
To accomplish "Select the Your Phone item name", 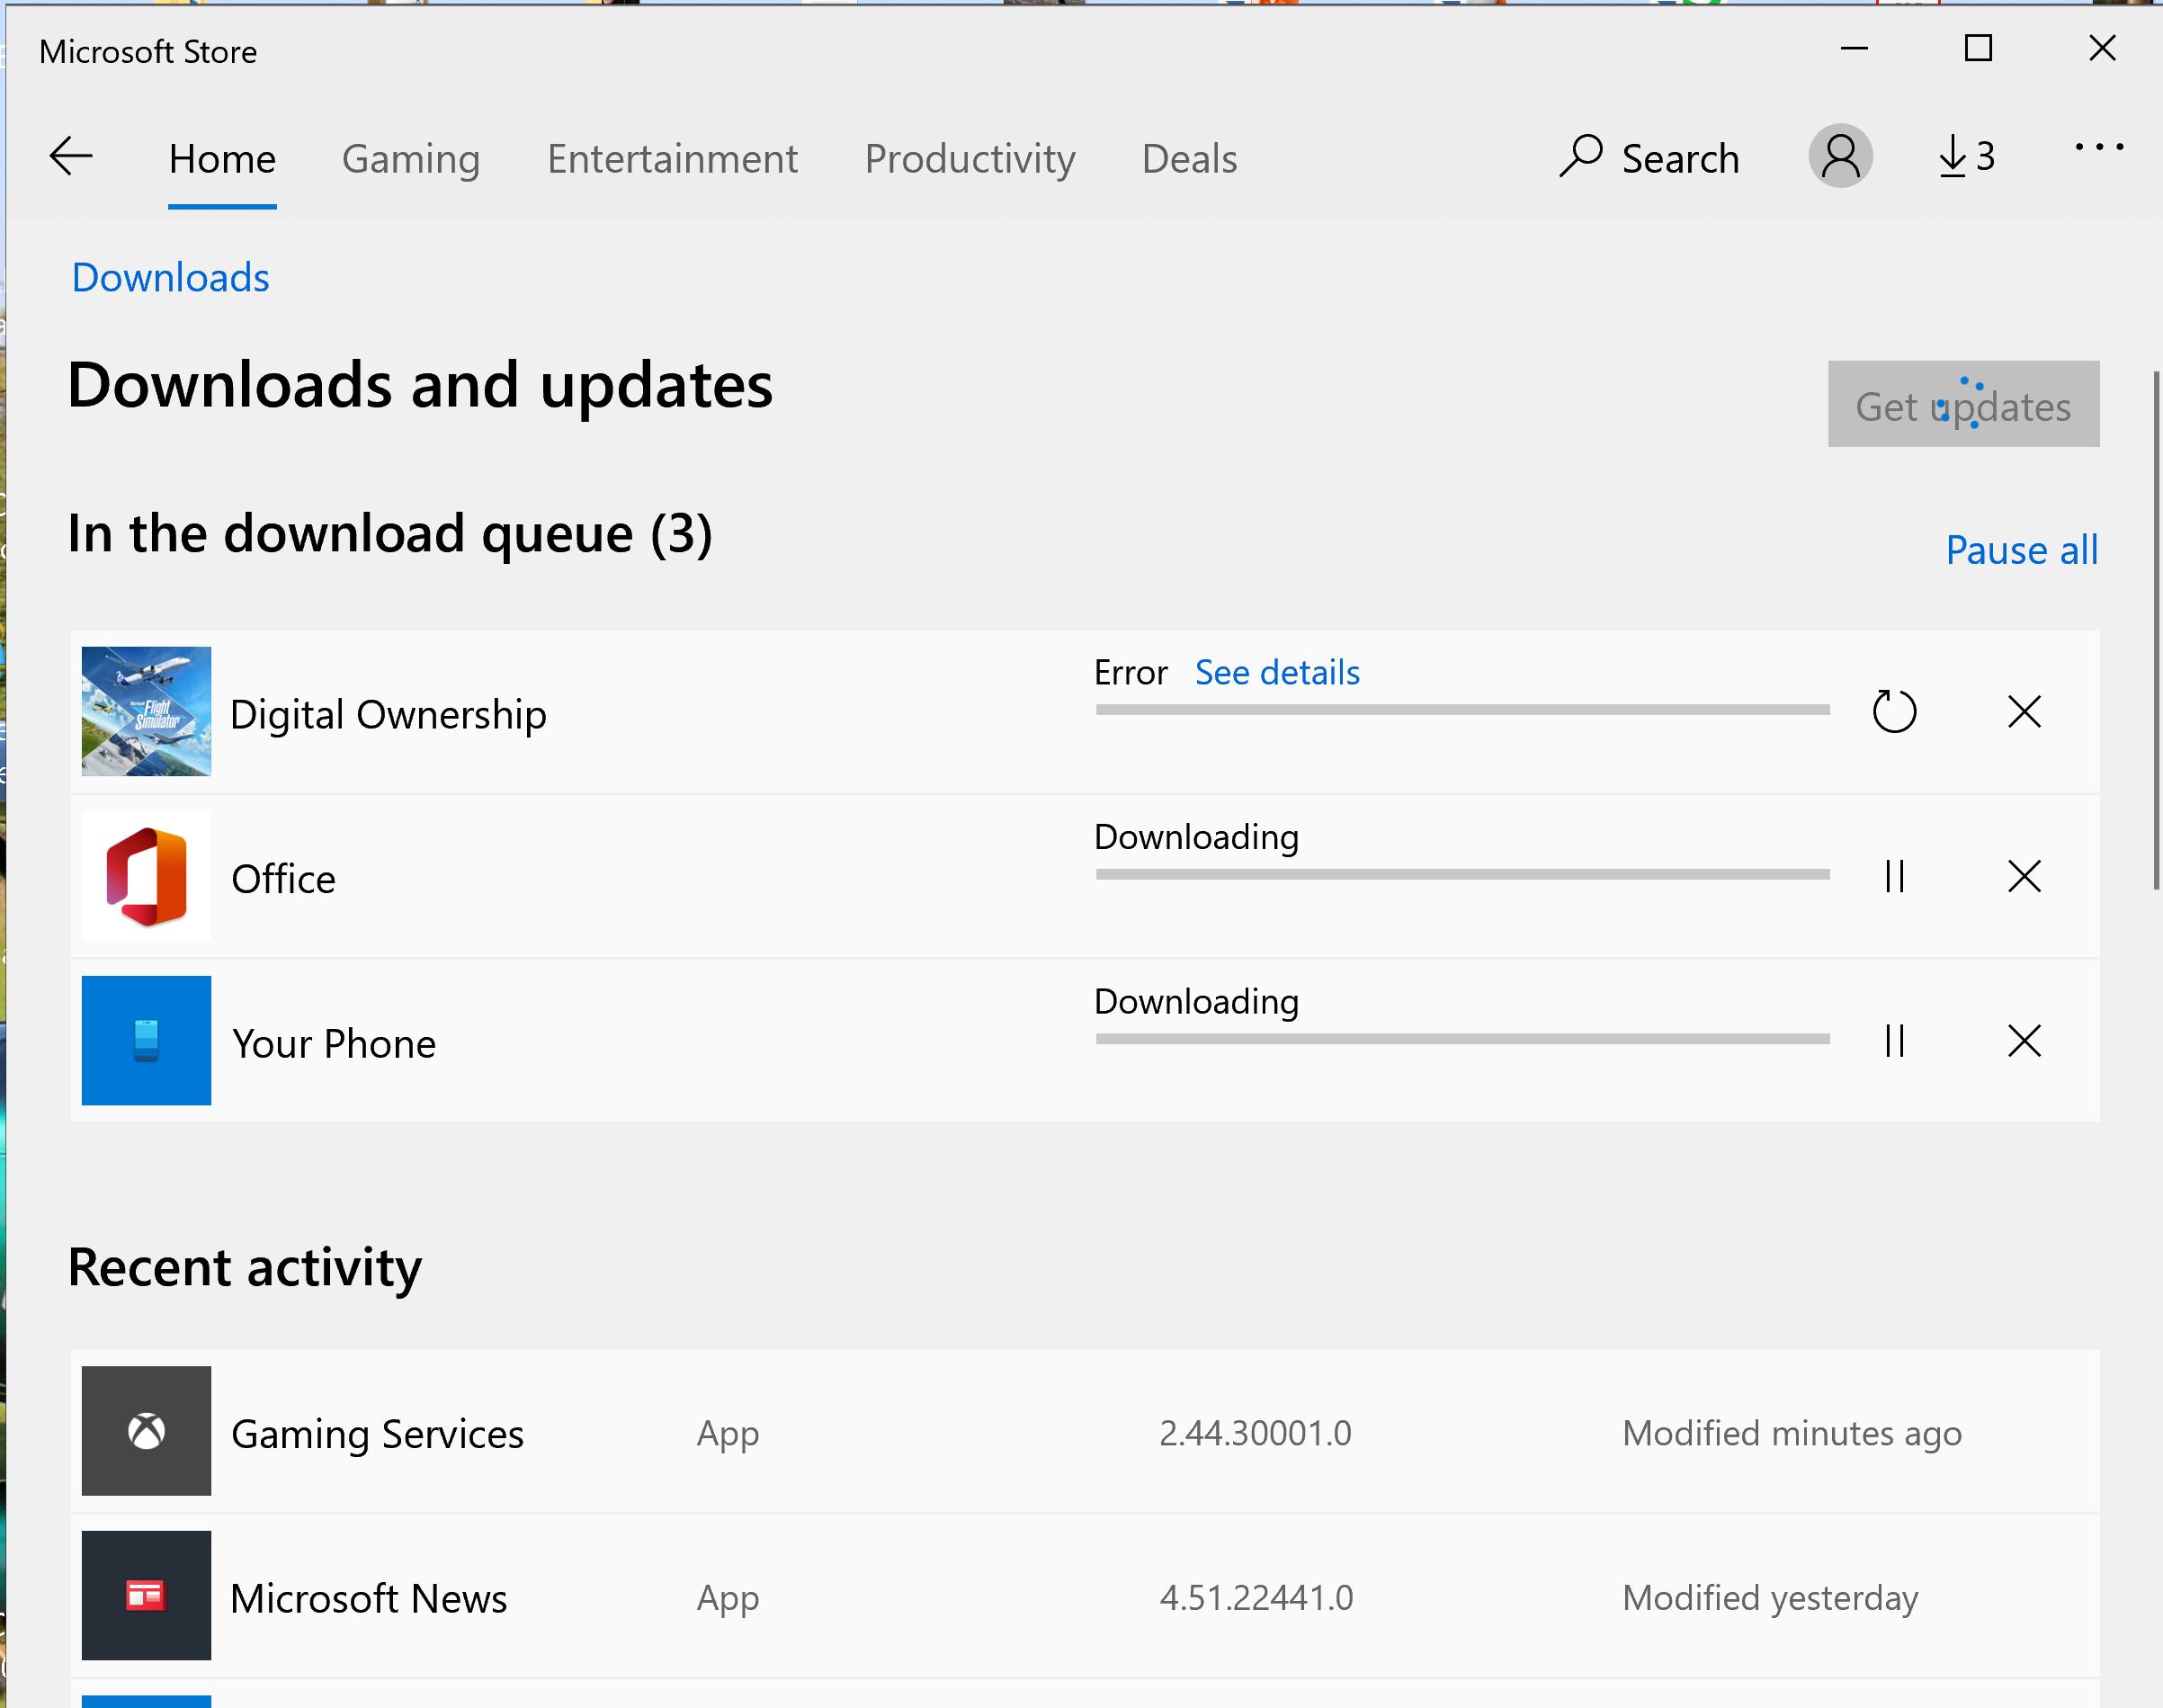I will (x=334, y=1044).
